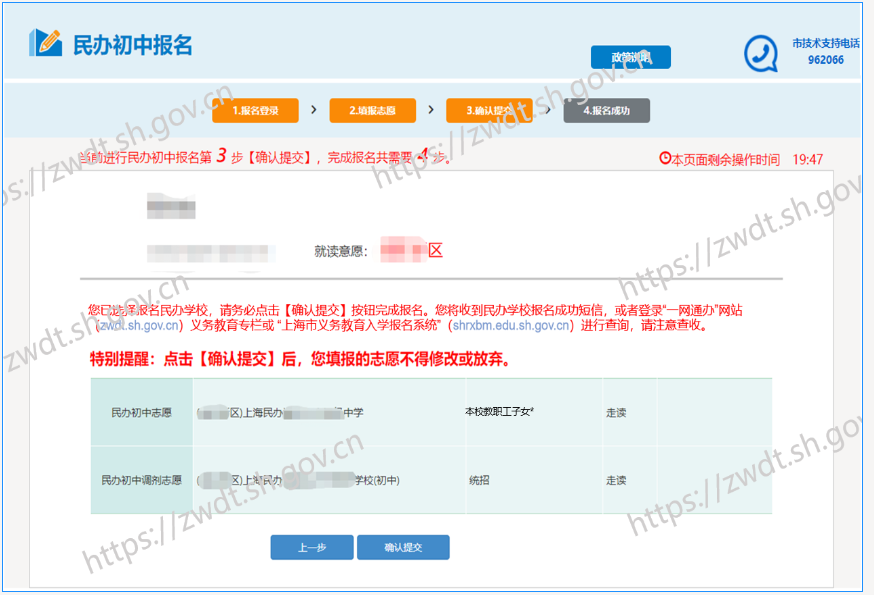Select step tab 3.确认提交

(x=489, y=110)
